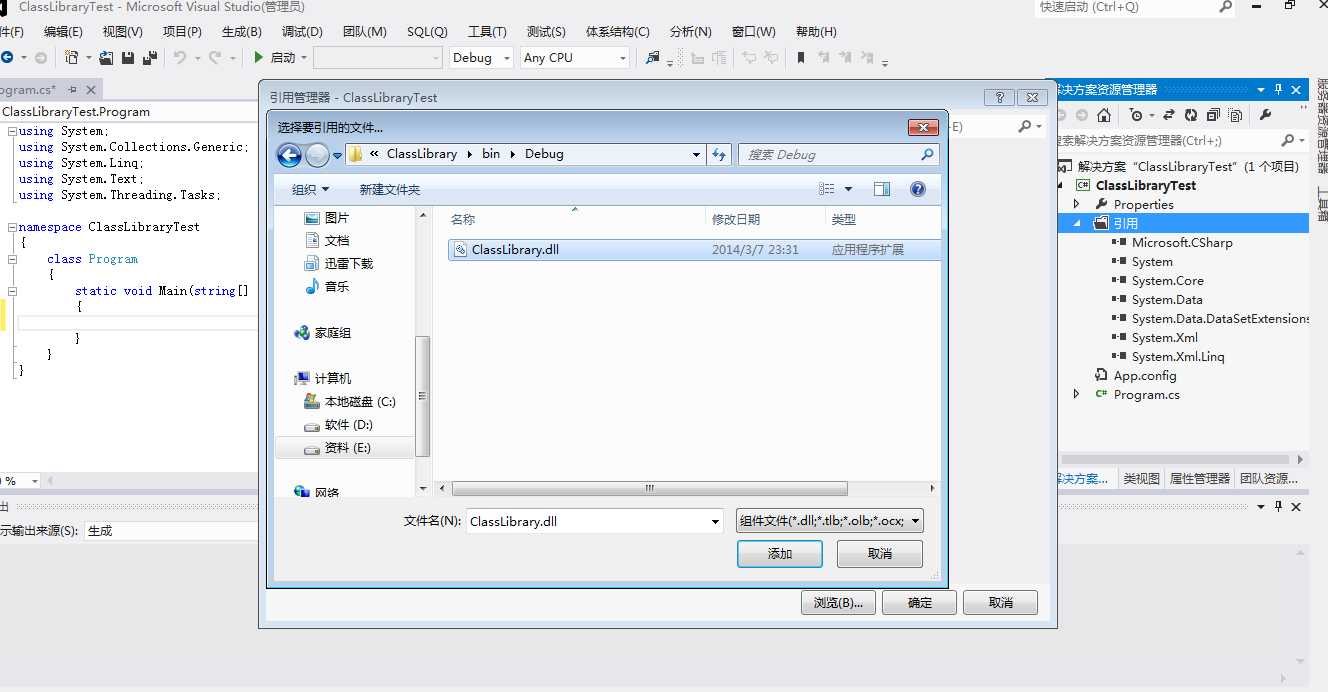Click the Quick Launch search magnifier
This screenshot has height=692, width=1328.
click(x=1226, y=7)
